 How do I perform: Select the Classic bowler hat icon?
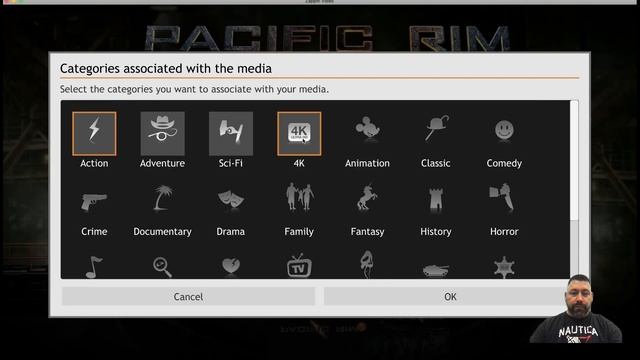click(436, 128)
